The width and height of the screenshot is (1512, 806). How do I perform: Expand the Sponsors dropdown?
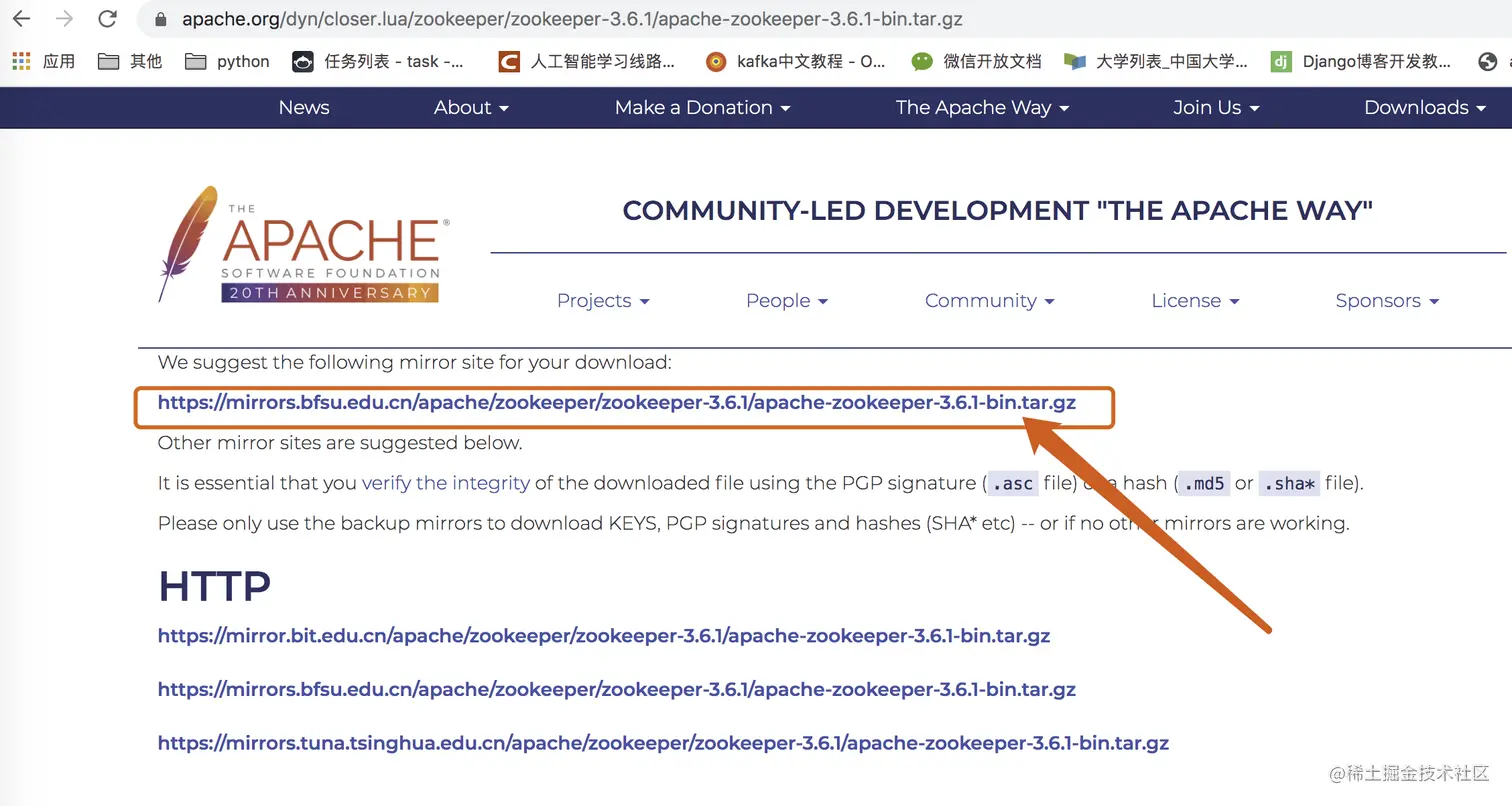click(x=1387, y=300)
